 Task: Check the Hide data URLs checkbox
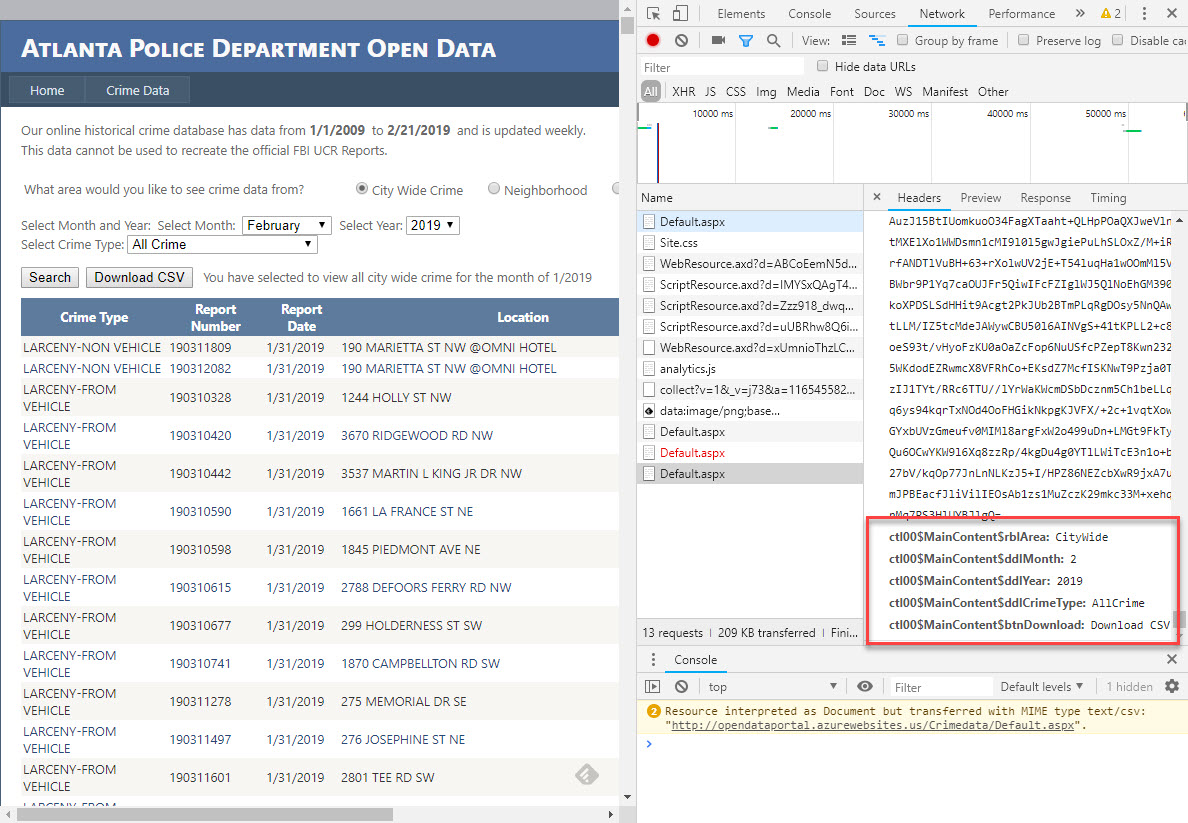pyautogui.click(x=823, y=66)
